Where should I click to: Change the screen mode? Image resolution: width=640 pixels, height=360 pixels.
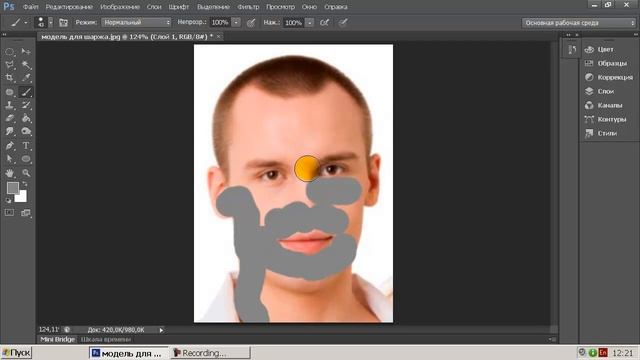click(26, 213)
